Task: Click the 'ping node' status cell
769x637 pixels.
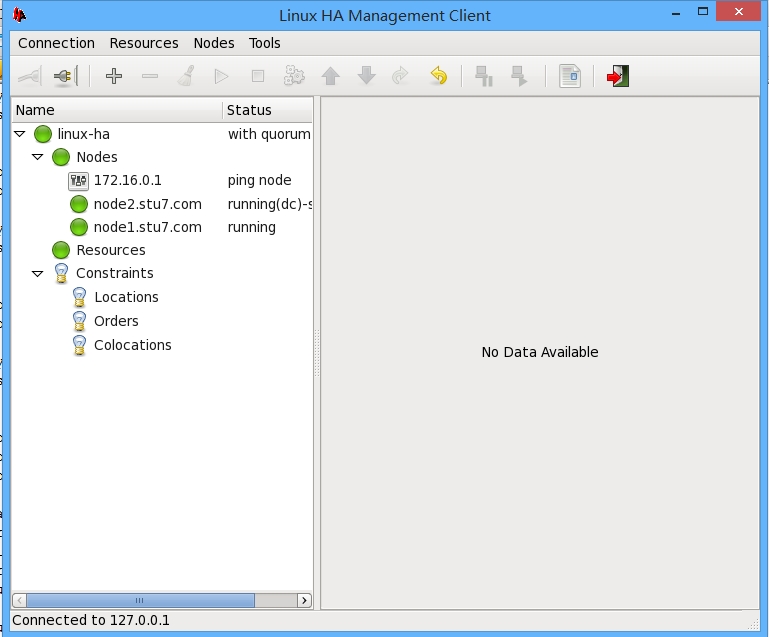Action: (259, 180)
